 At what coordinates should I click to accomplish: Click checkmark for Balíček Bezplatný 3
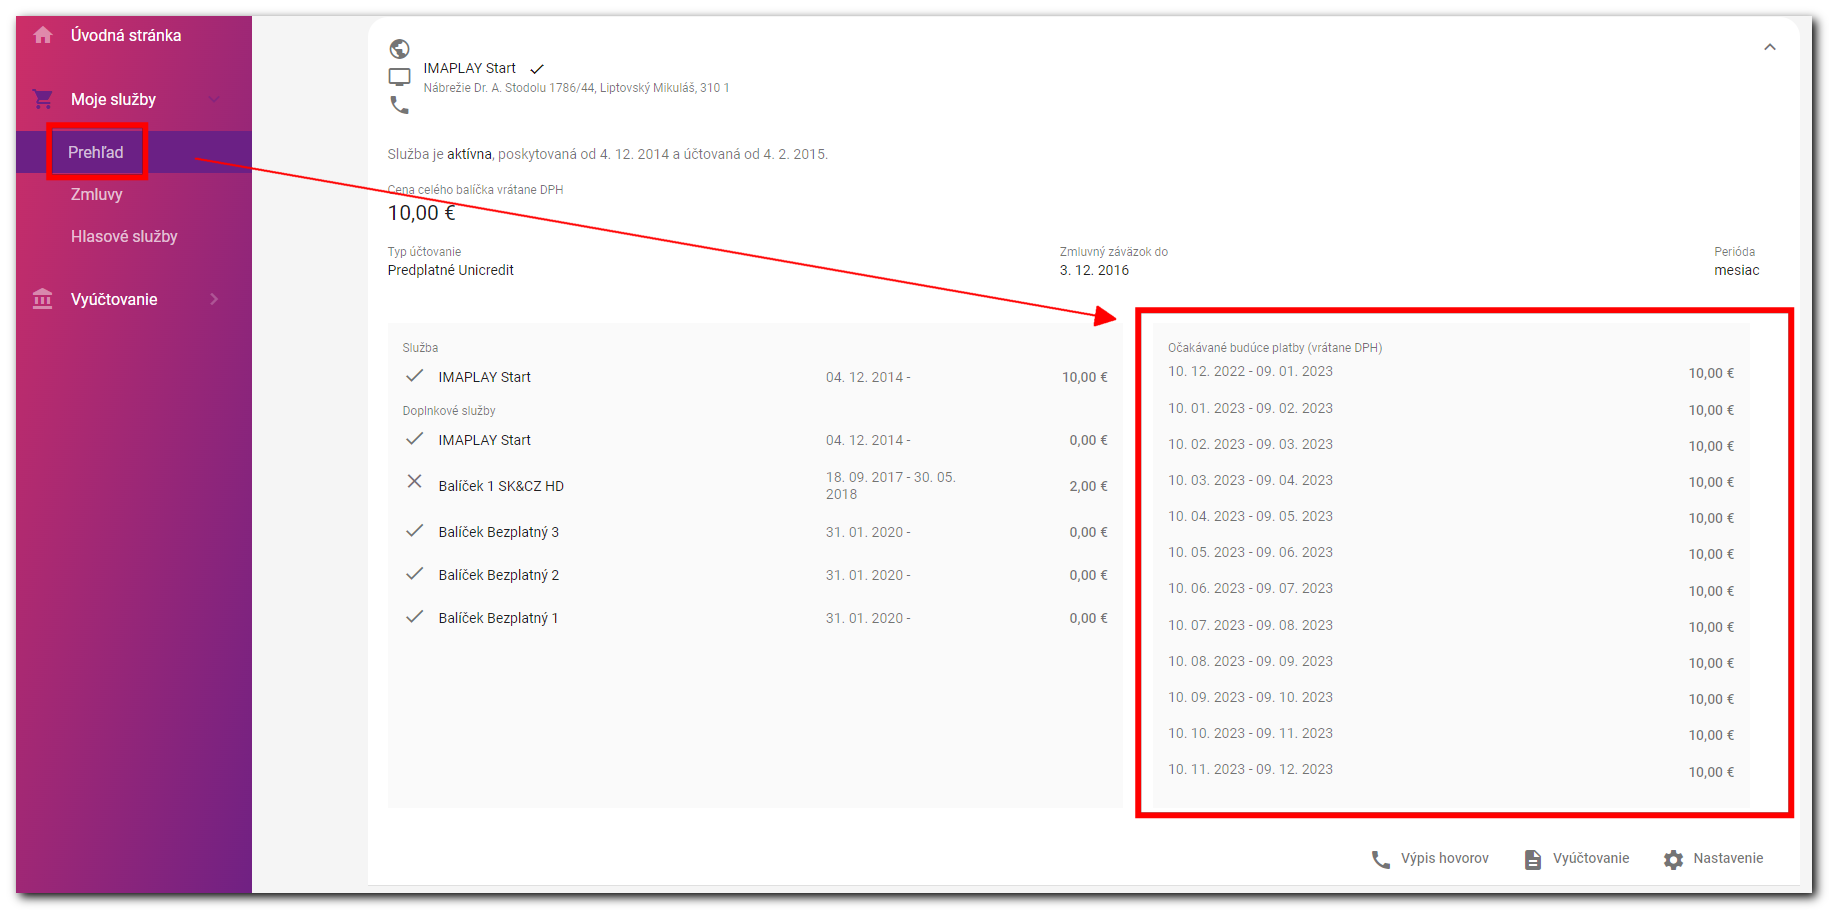pyautogui.click(x=415, y=531)
